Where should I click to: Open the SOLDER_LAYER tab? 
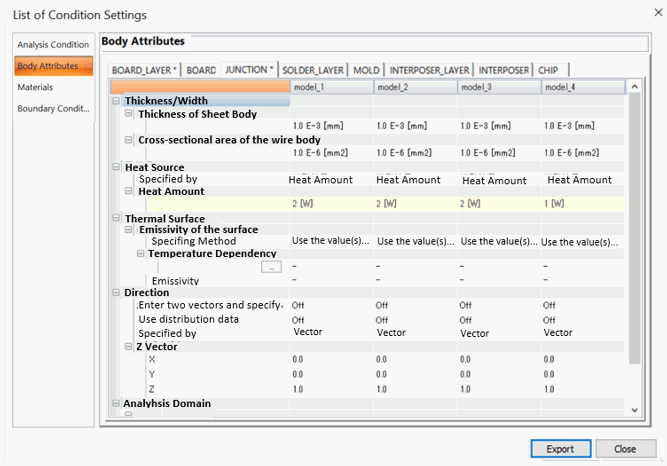(x=313, y=70)
